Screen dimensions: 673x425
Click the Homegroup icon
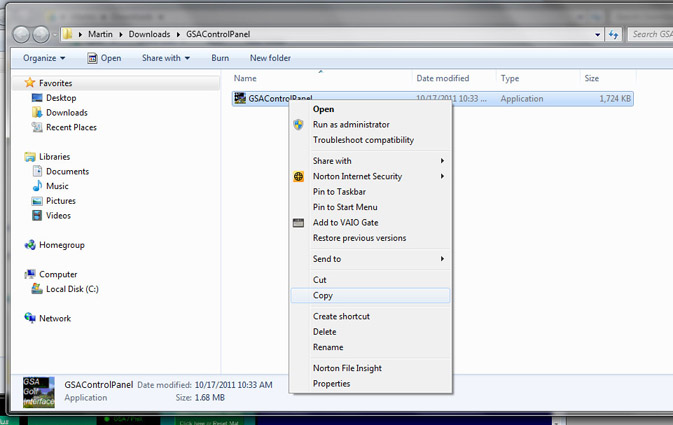(x=30, y=245)
